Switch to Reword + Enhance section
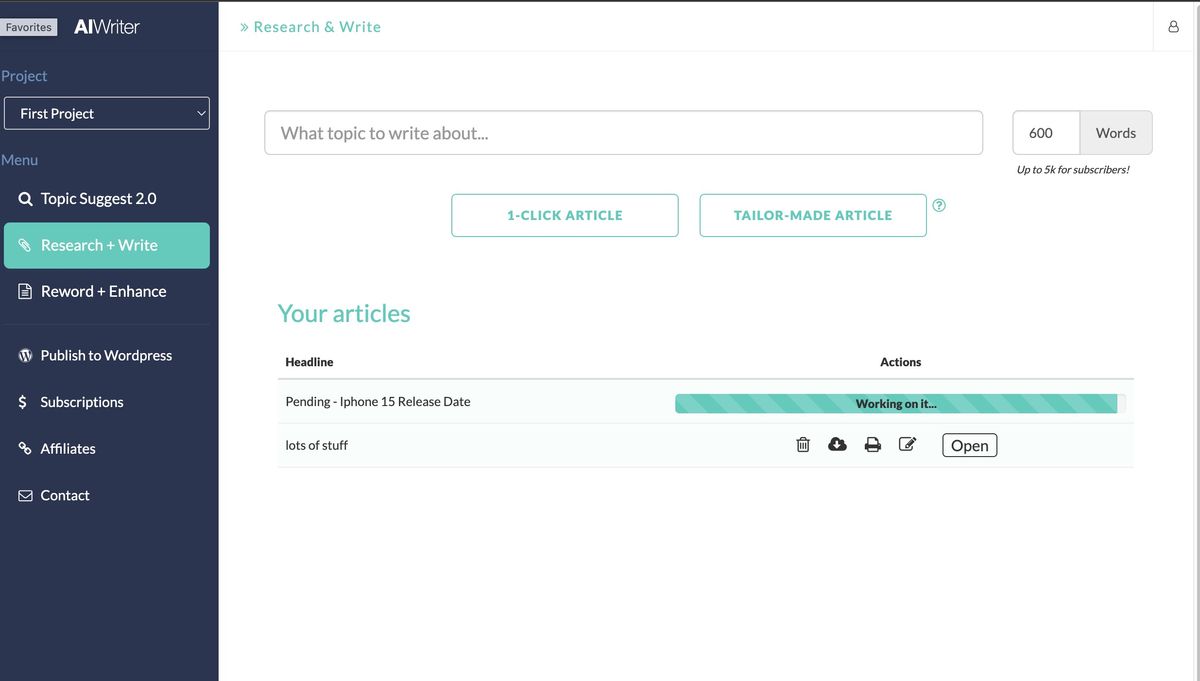The height and width of the screenshot is (681, 1200). click(x=103, y=291)
